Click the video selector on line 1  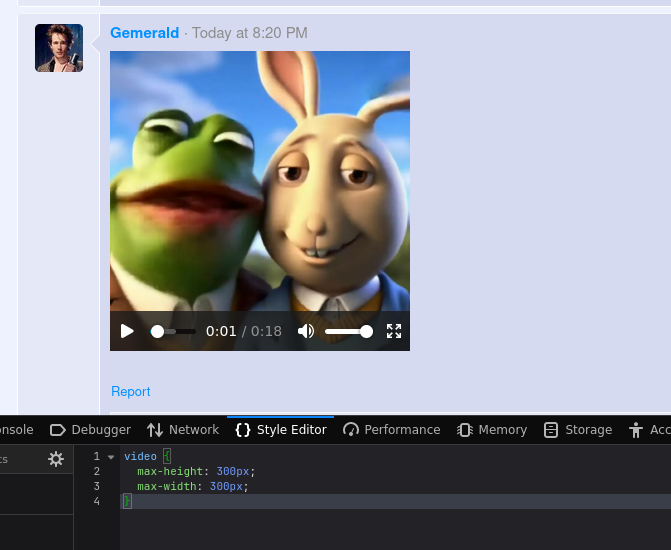click(140, 456)
